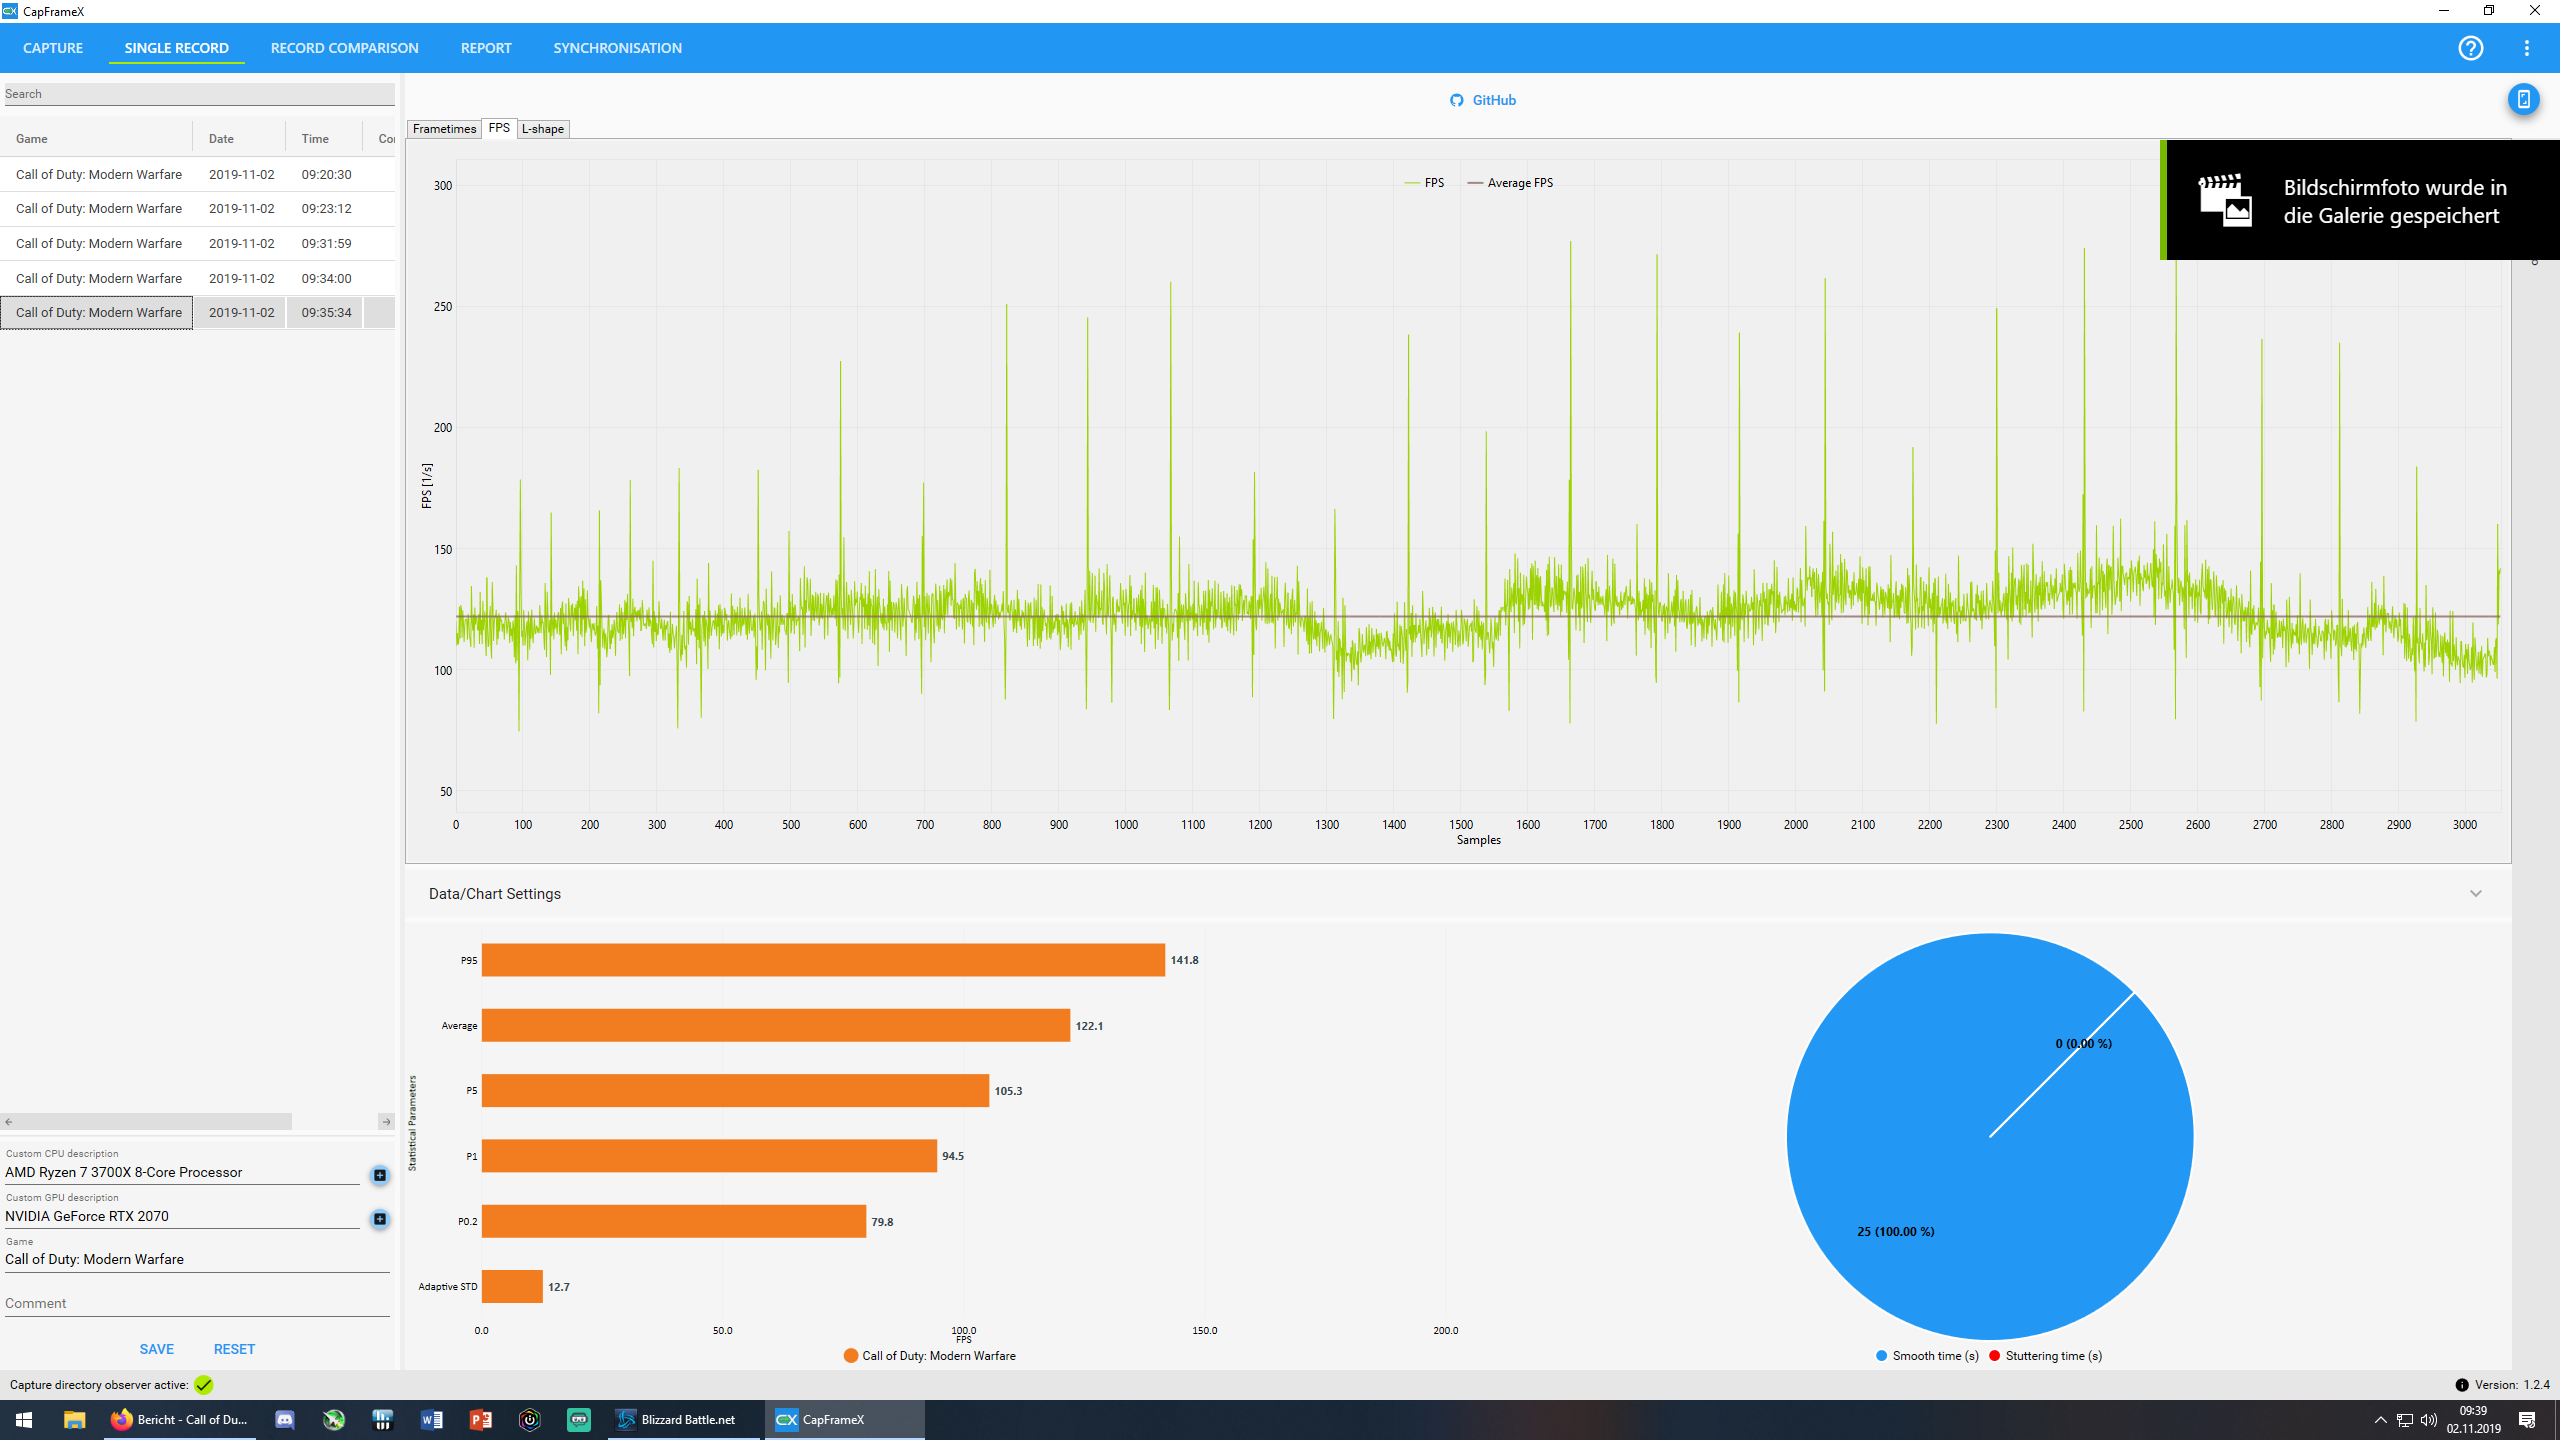This screenshot has width=2560, height=1440.
Task: Click the plus icon beside CPU description
Action: point(380,1175)
